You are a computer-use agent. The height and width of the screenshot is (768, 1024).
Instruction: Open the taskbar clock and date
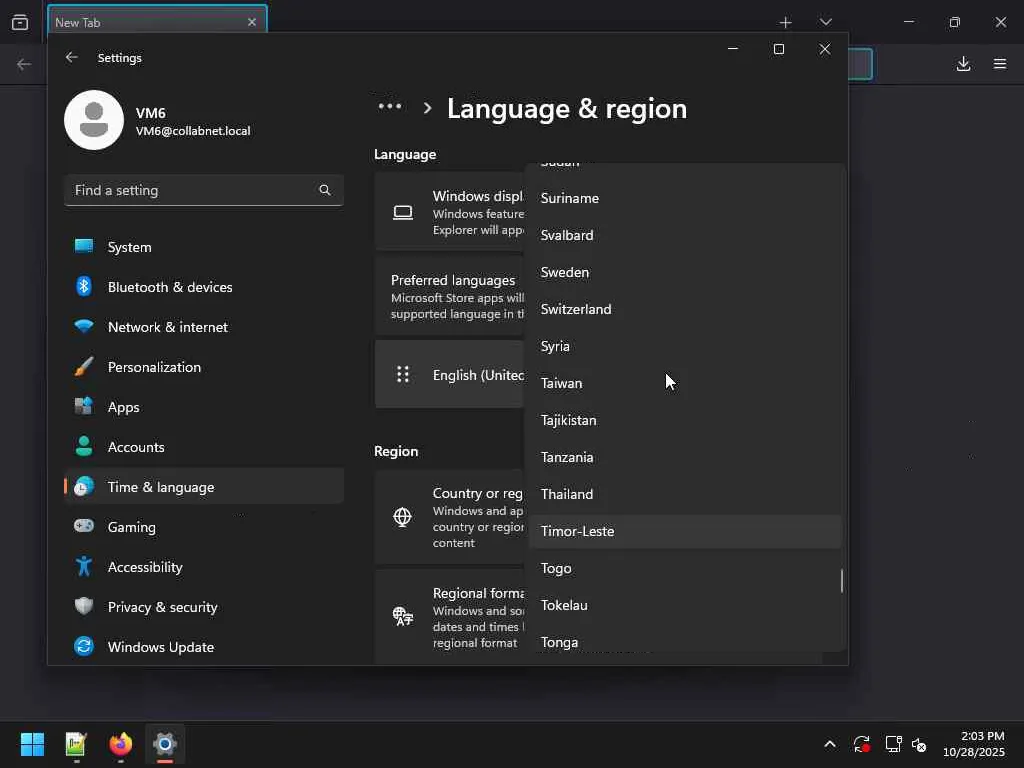pos(974,744)
